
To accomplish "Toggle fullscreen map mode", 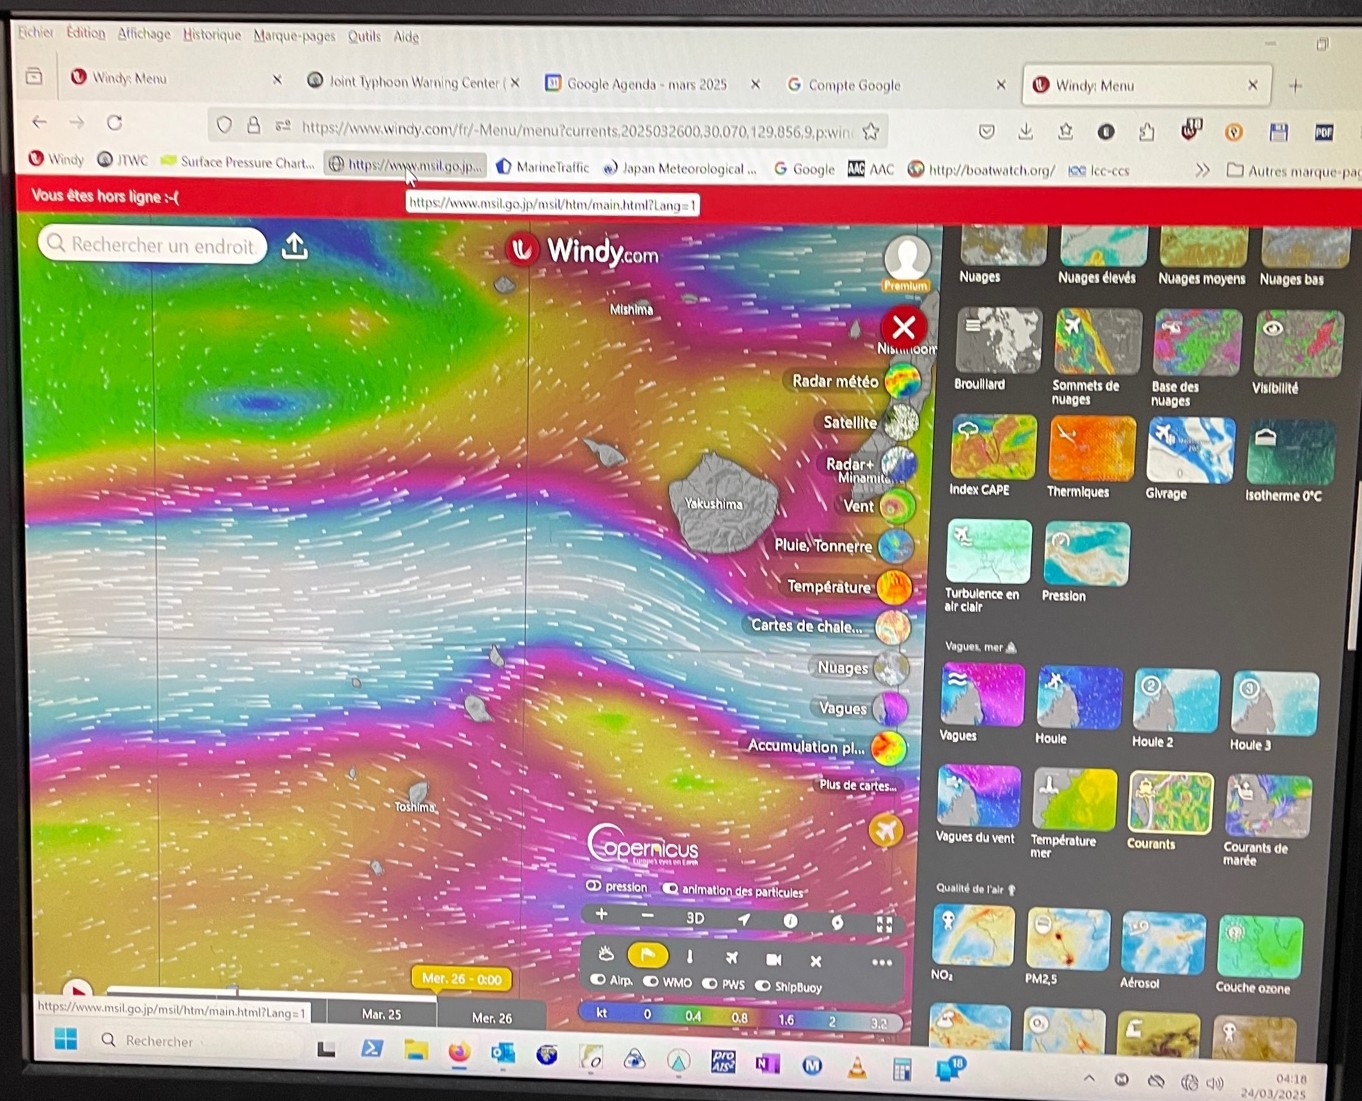I will [x=884, y=924].
